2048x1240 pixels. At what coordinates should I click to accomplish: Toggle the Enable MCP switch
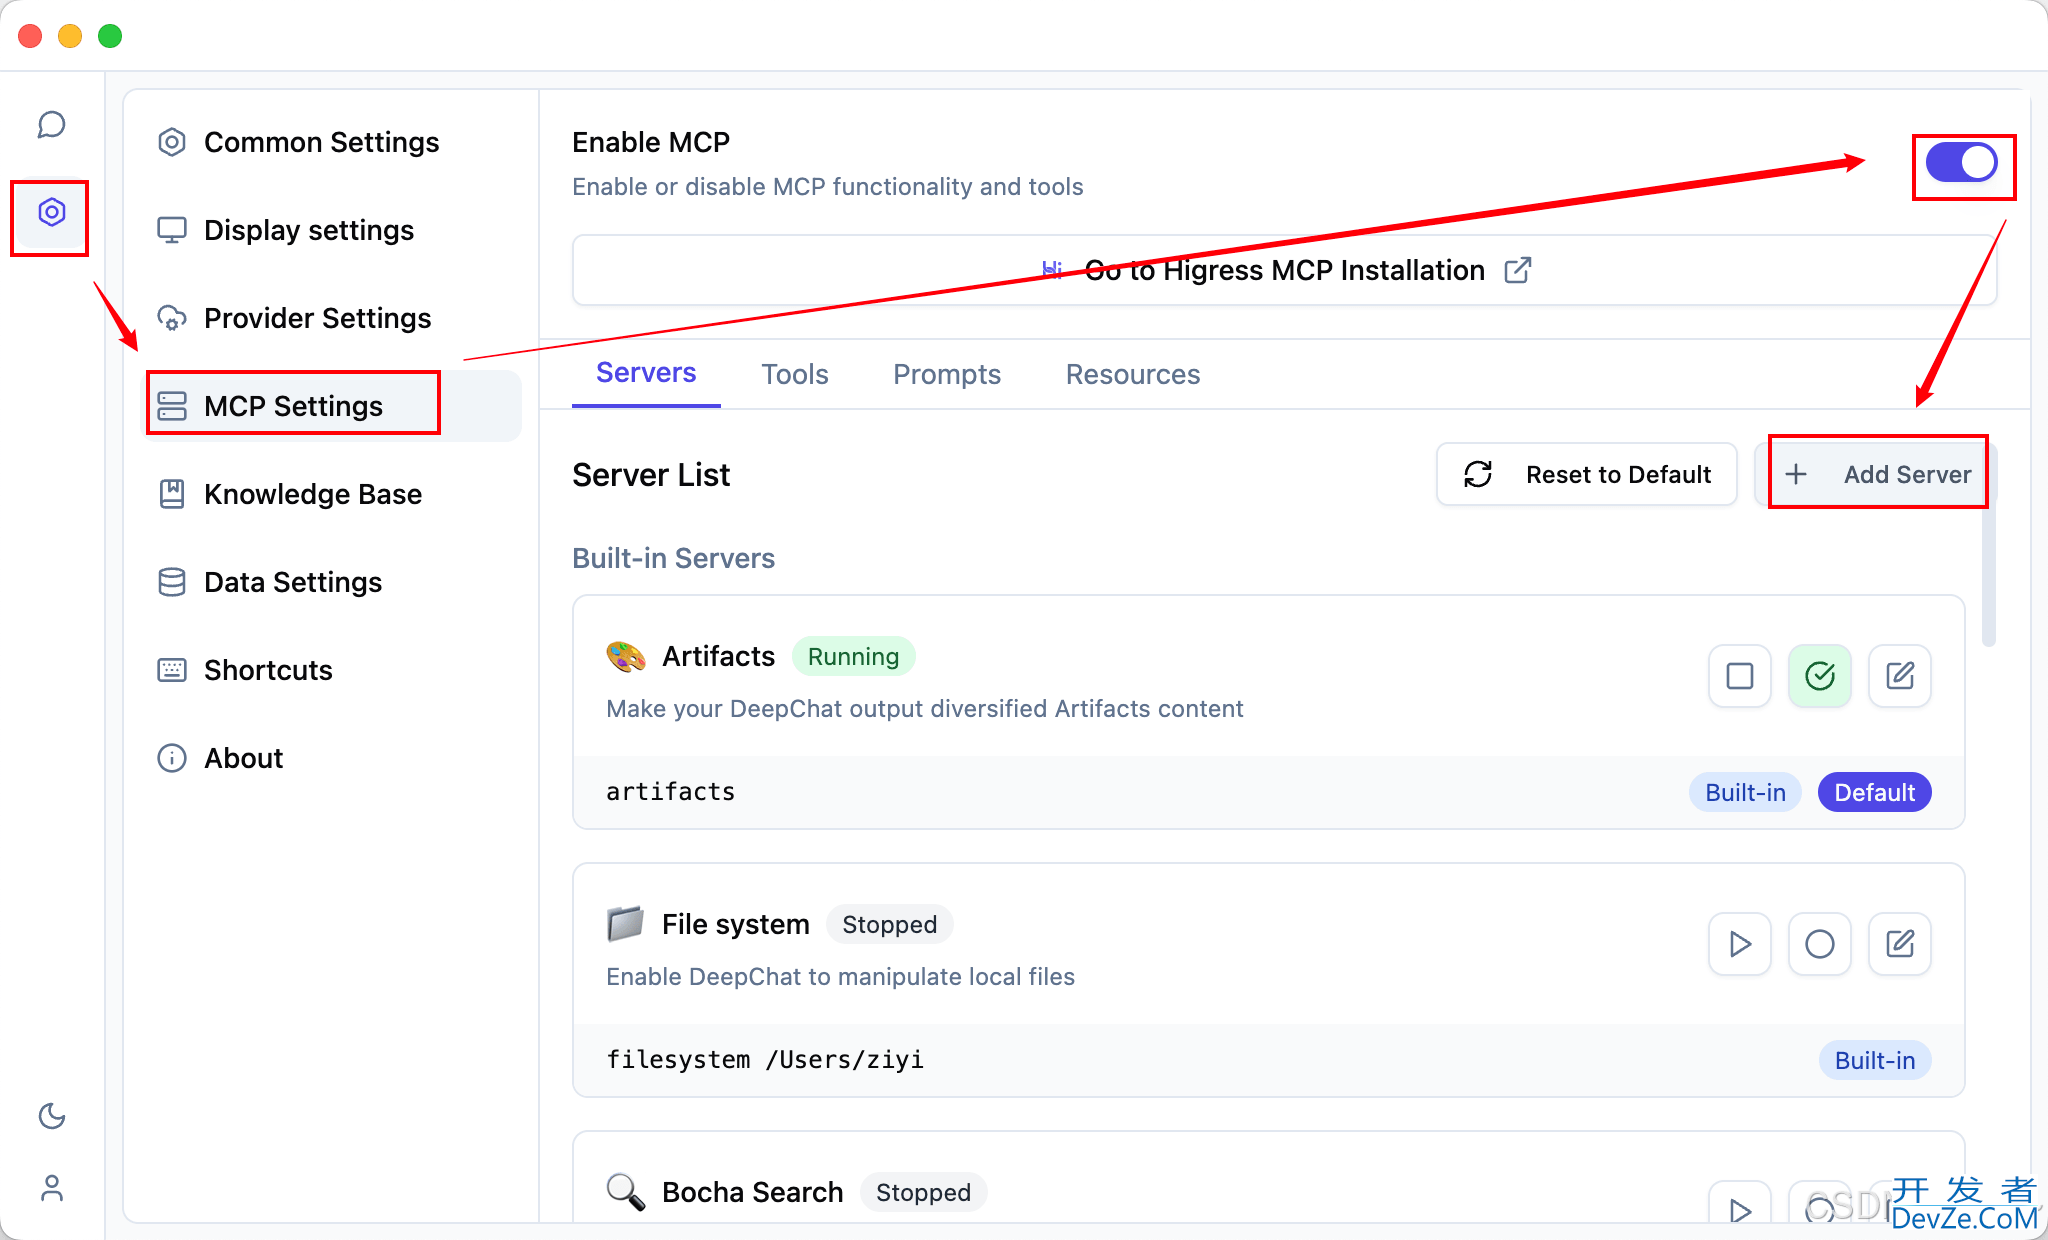click(1962, 162)
